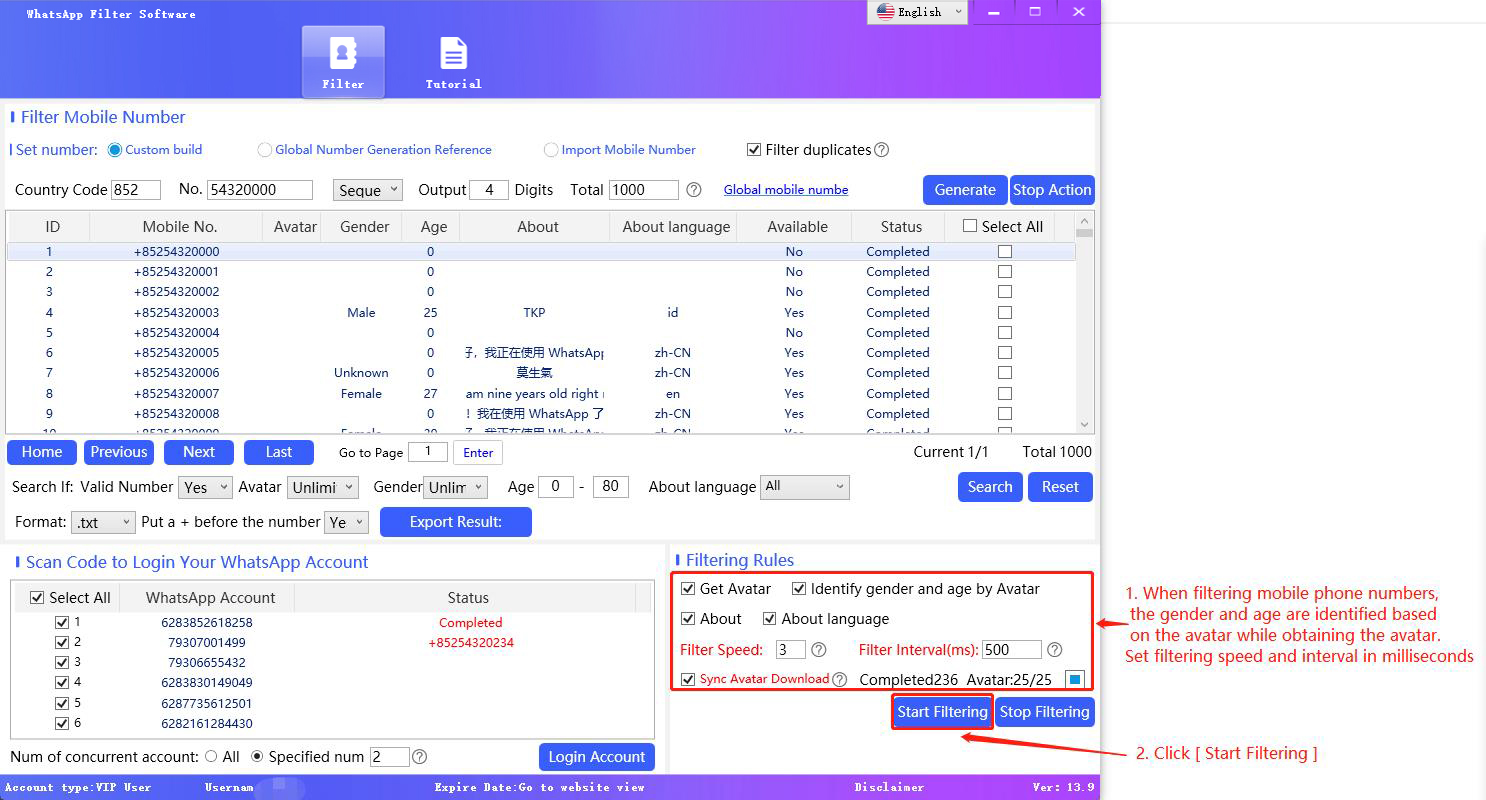The image size is (1486, 800).
Task: Select the All concurrent account radio
Action: click(x=211, y=757)
